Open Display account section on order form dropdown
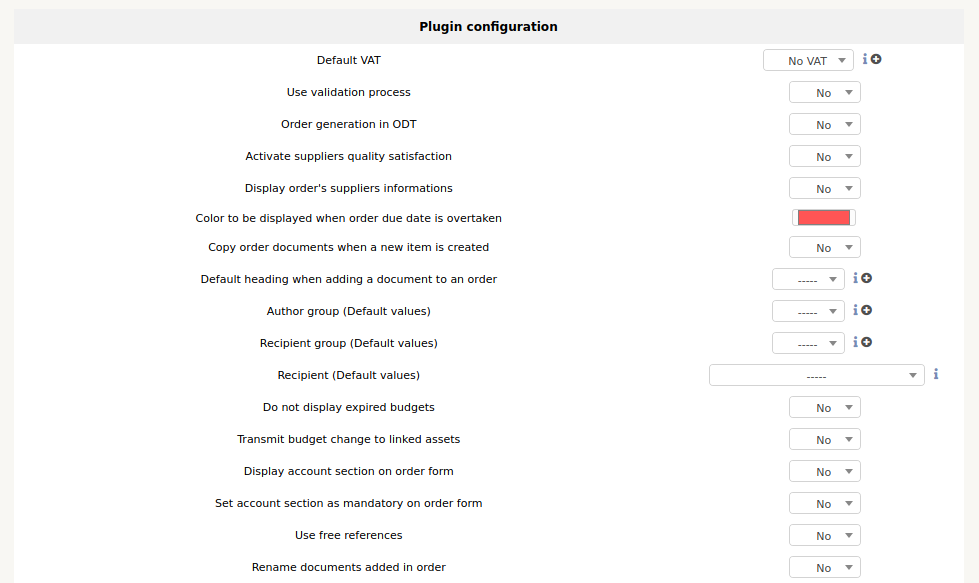 (x=824, y=472)
